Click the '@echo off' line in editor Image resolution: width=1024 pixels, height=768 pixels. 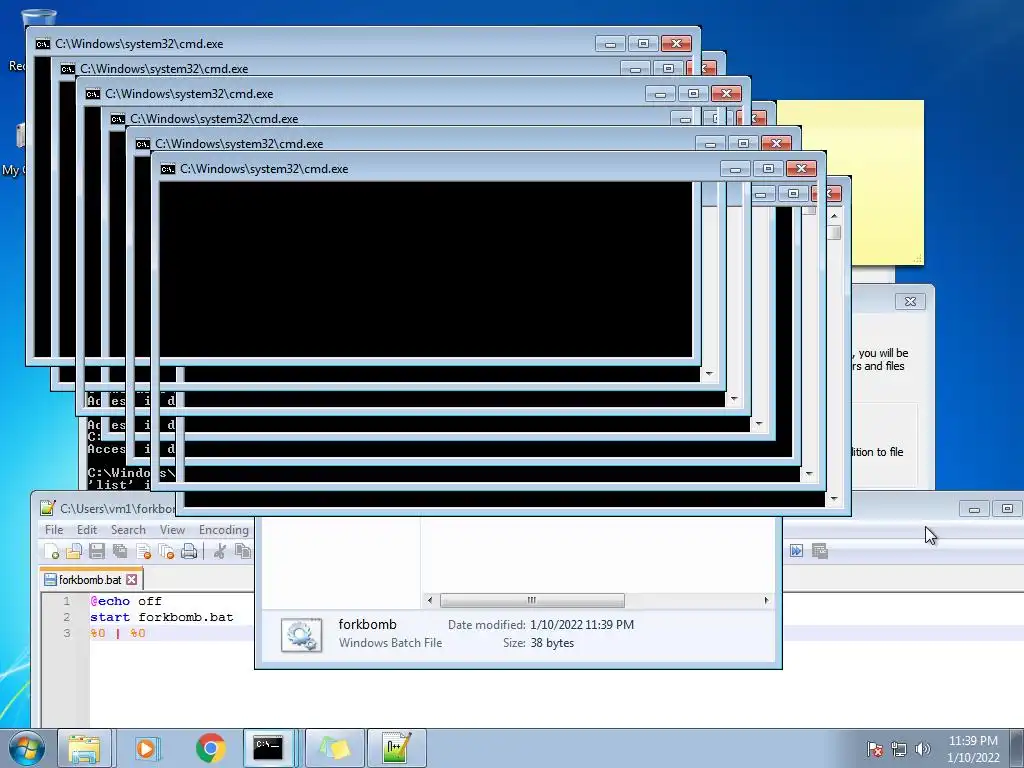(126, 601)
